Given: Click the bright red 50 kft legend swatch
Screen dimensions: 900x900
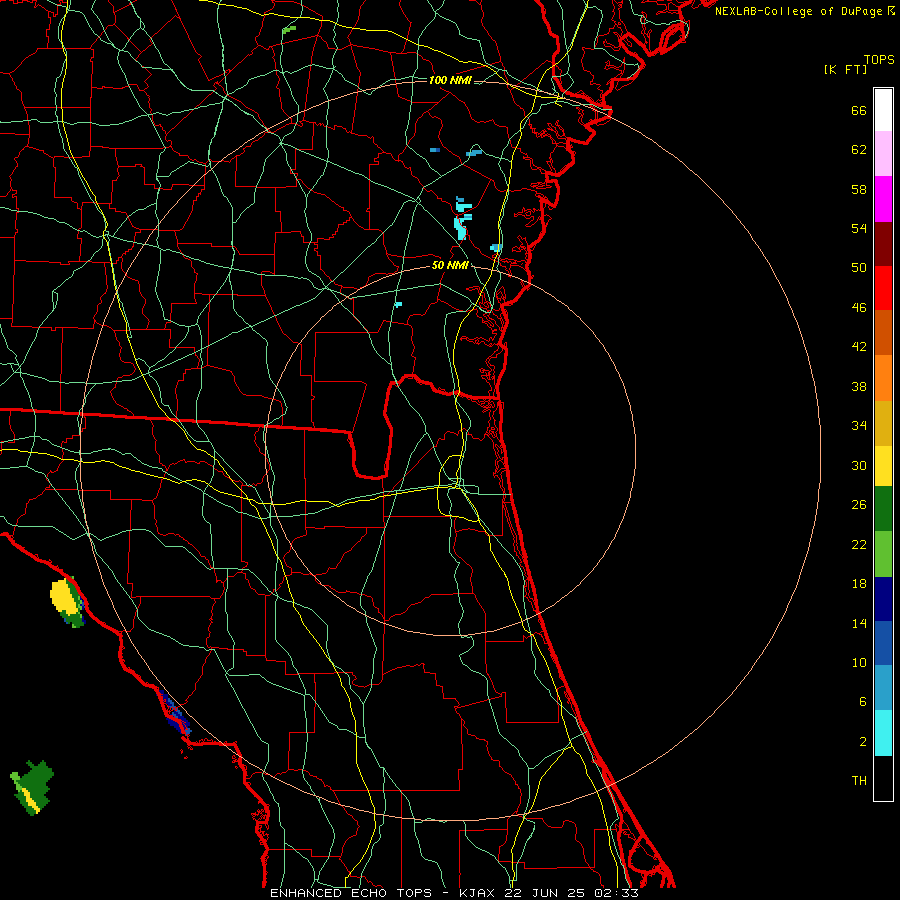Looking at the screenshot, I should [x=883, y=288].
